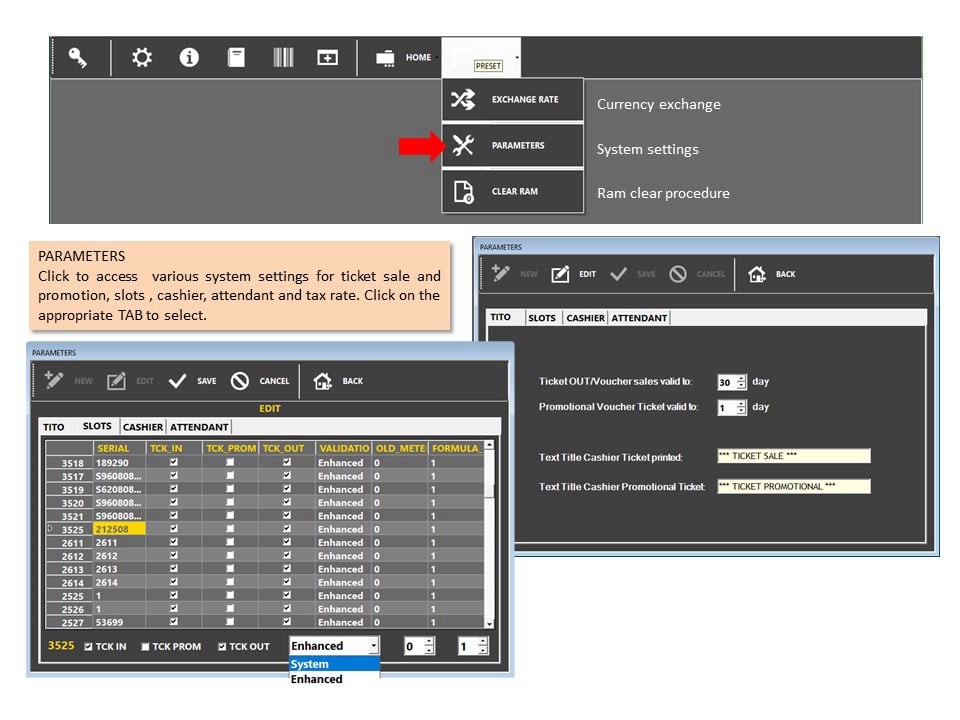Click the FORMULA_ column header
Screen dimensions: 960x720
click(456, 448)
